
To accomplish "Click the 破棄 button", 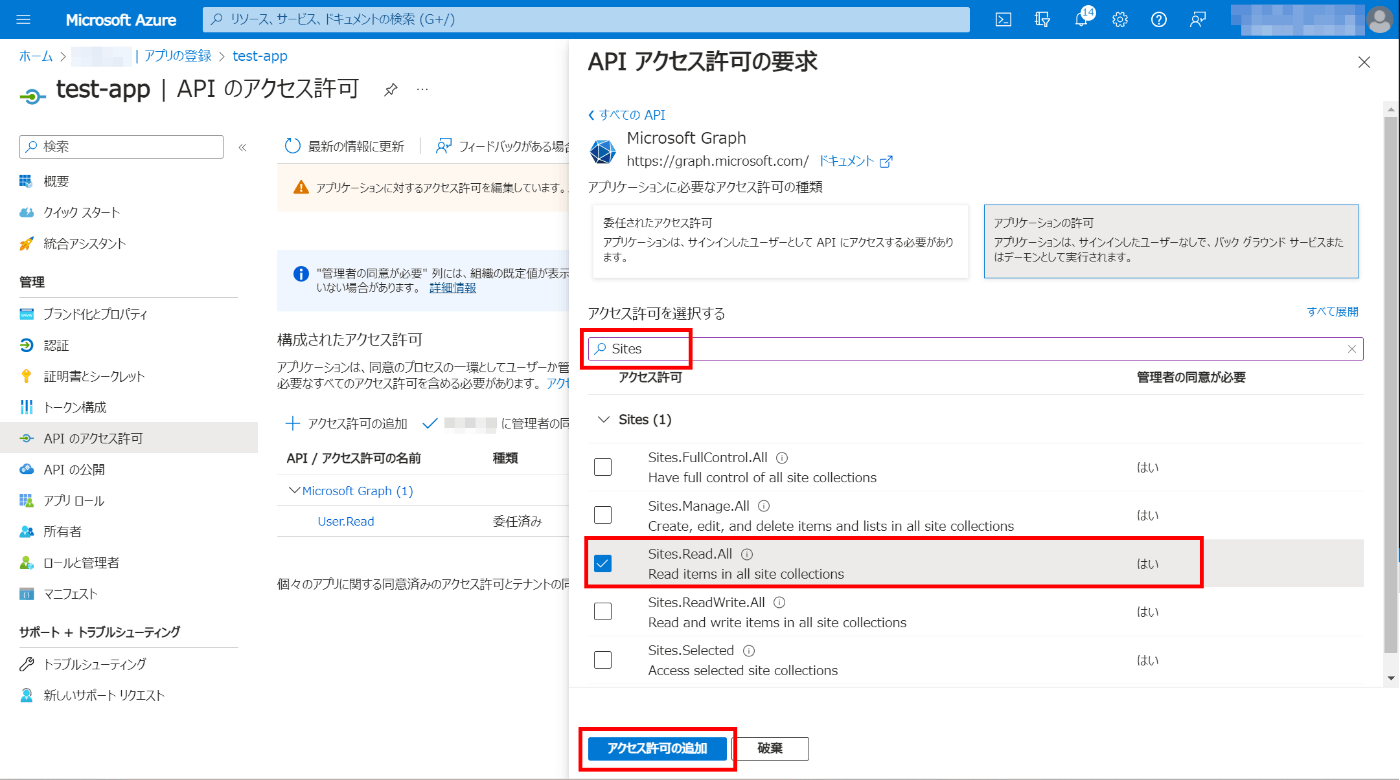I will [x=770, y=749].
